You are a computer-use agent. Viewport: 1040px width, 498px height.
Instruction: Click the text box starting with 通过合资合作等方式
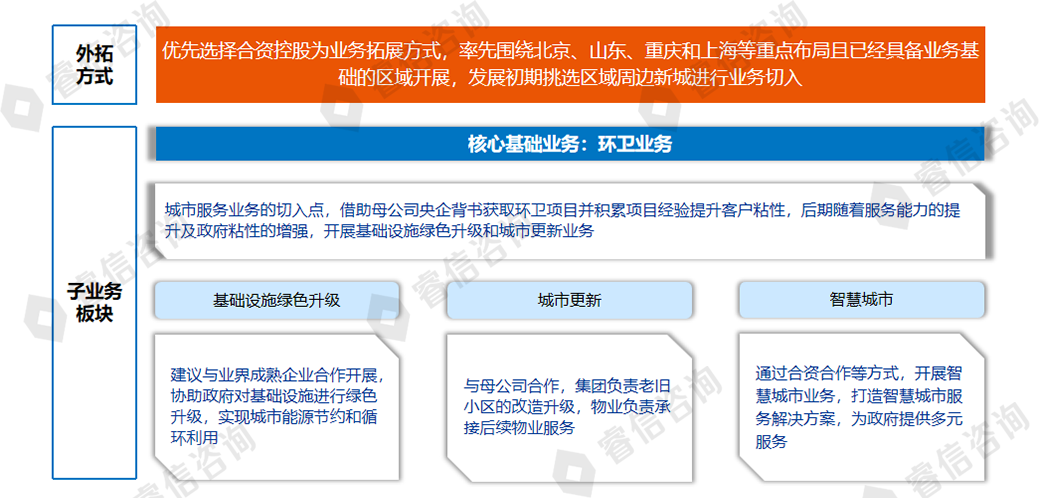(x=861, y=405)
